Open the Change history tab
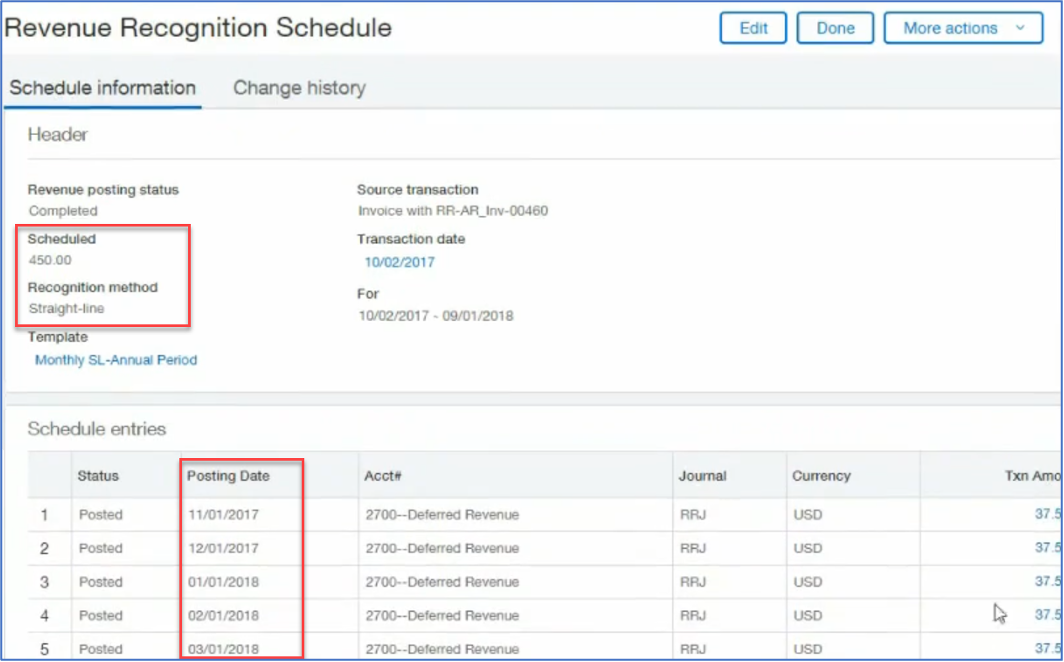The height and width of the screenshot is (662, 1064). (299, 88)
